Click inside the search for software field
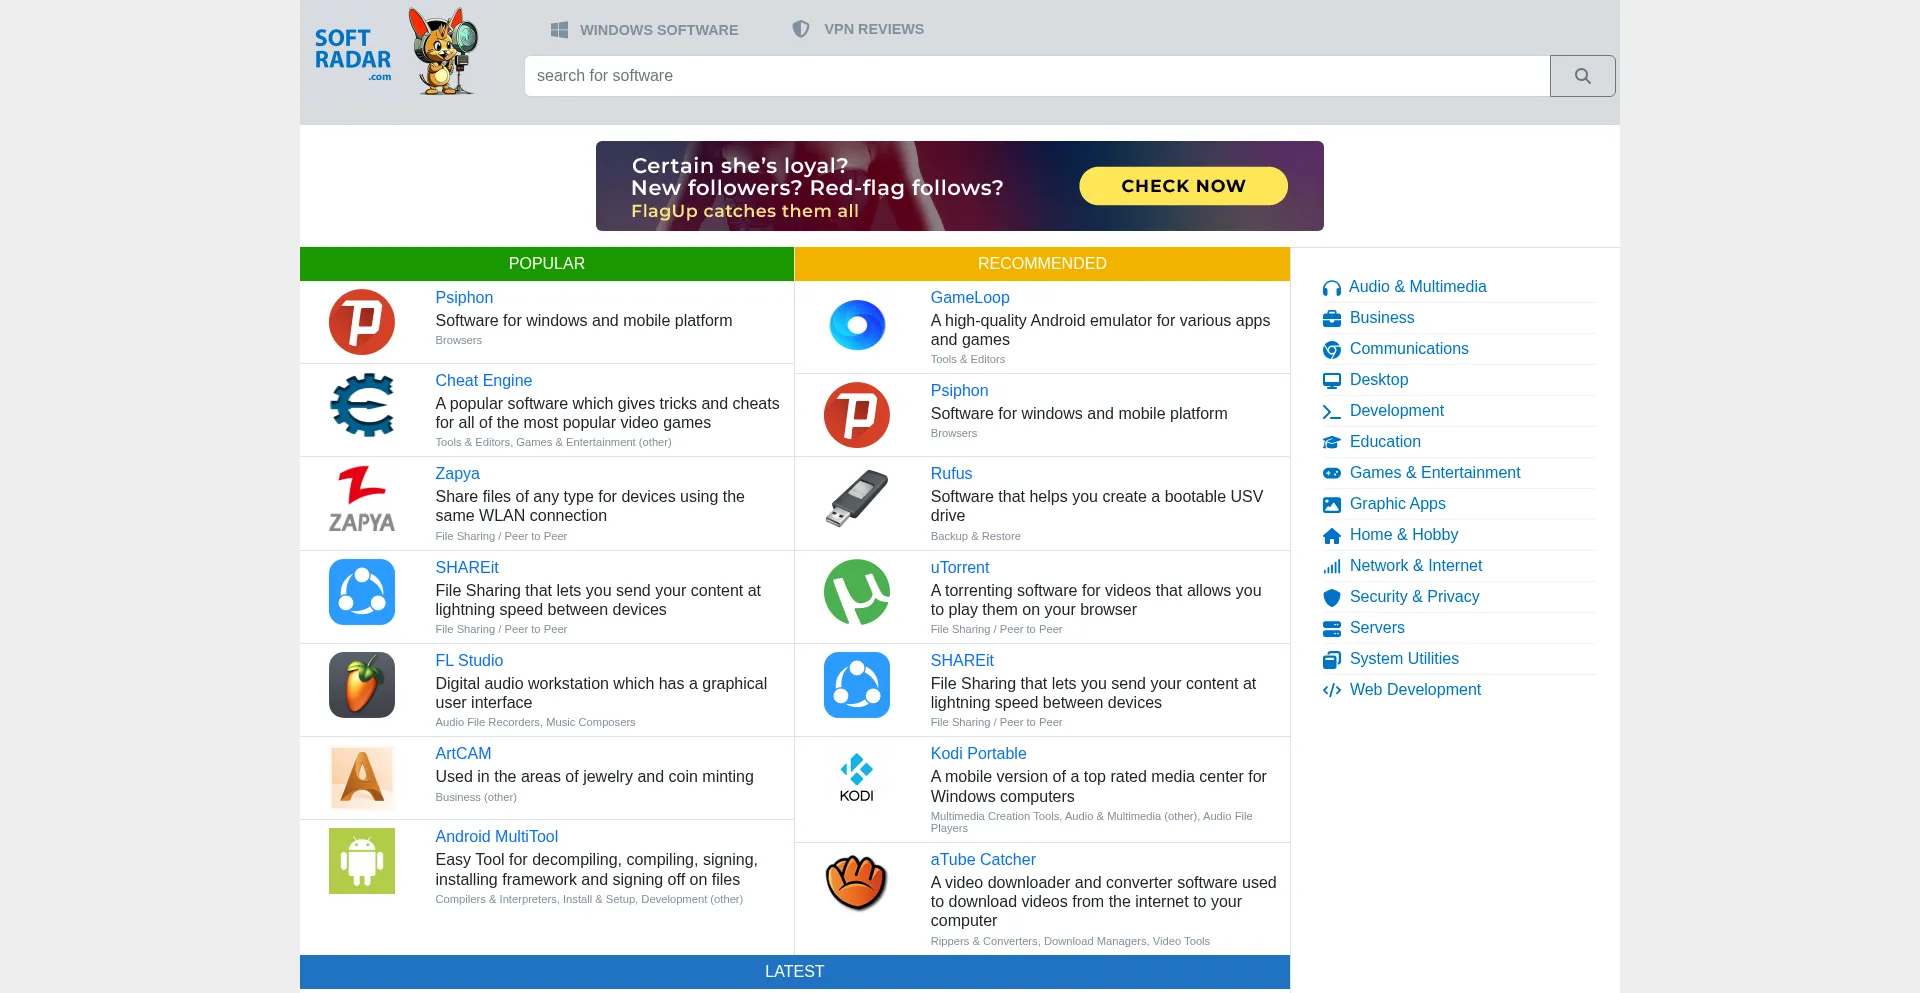This screenshot has height=993, width=1920. 1036,76
